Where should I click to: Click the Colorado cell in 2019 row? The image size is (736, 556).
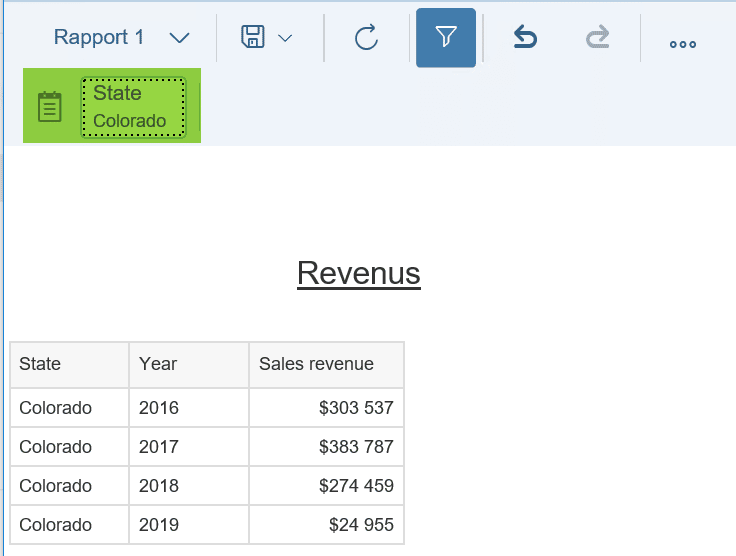tap(69, 525)
